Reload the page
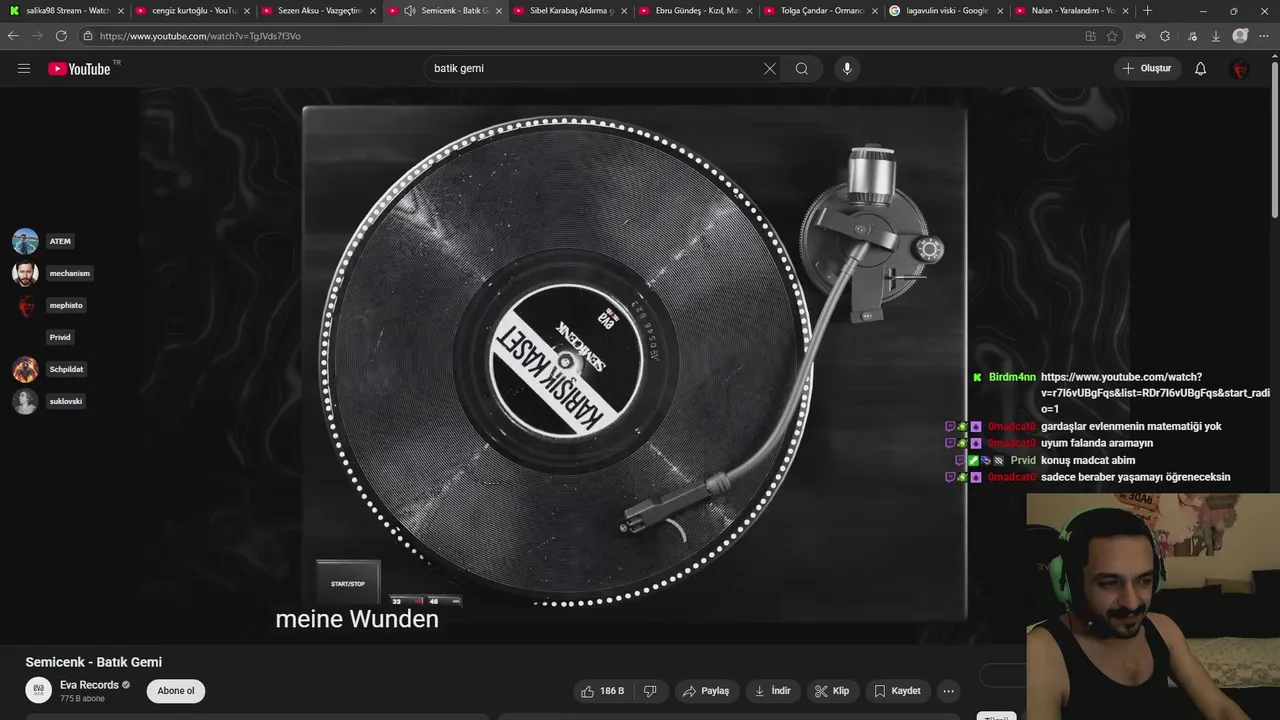The height and width of the screenshot is (720, 1280). tap(61, 36)
